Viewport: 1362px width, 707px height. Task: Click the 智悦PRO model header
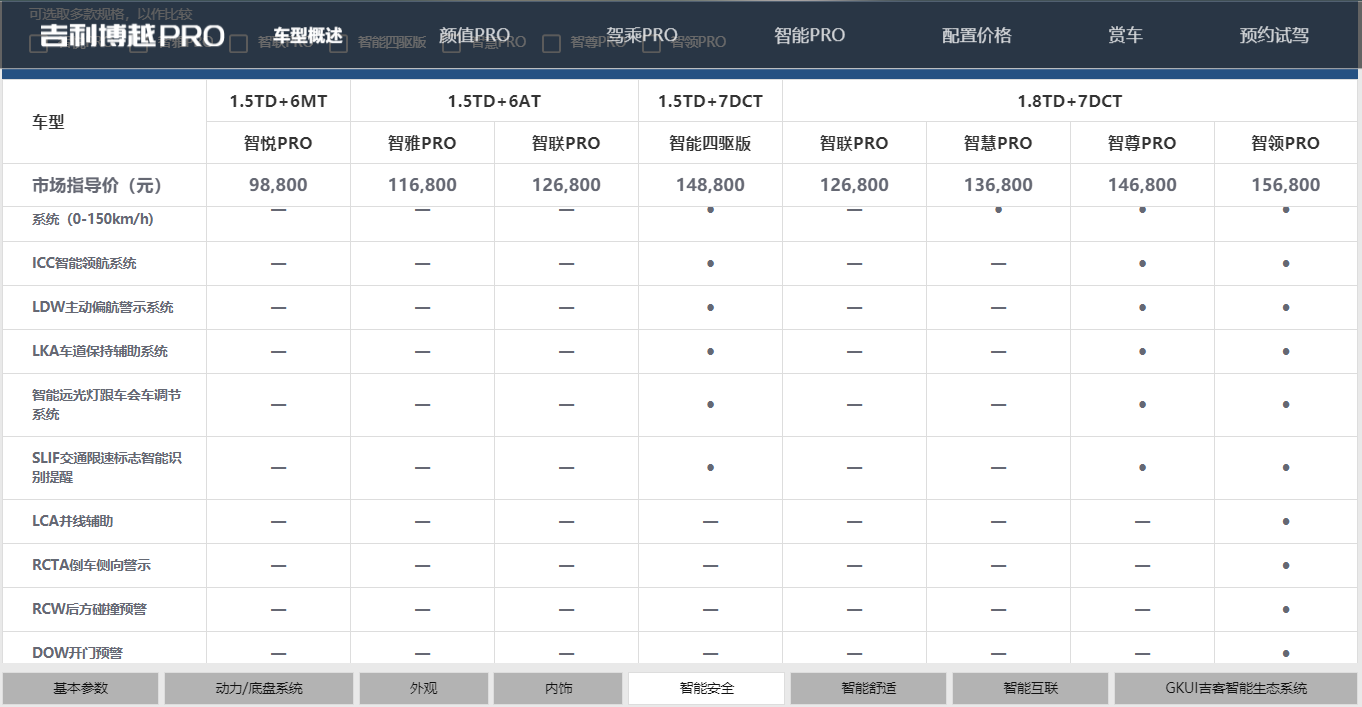coord(278,143)
